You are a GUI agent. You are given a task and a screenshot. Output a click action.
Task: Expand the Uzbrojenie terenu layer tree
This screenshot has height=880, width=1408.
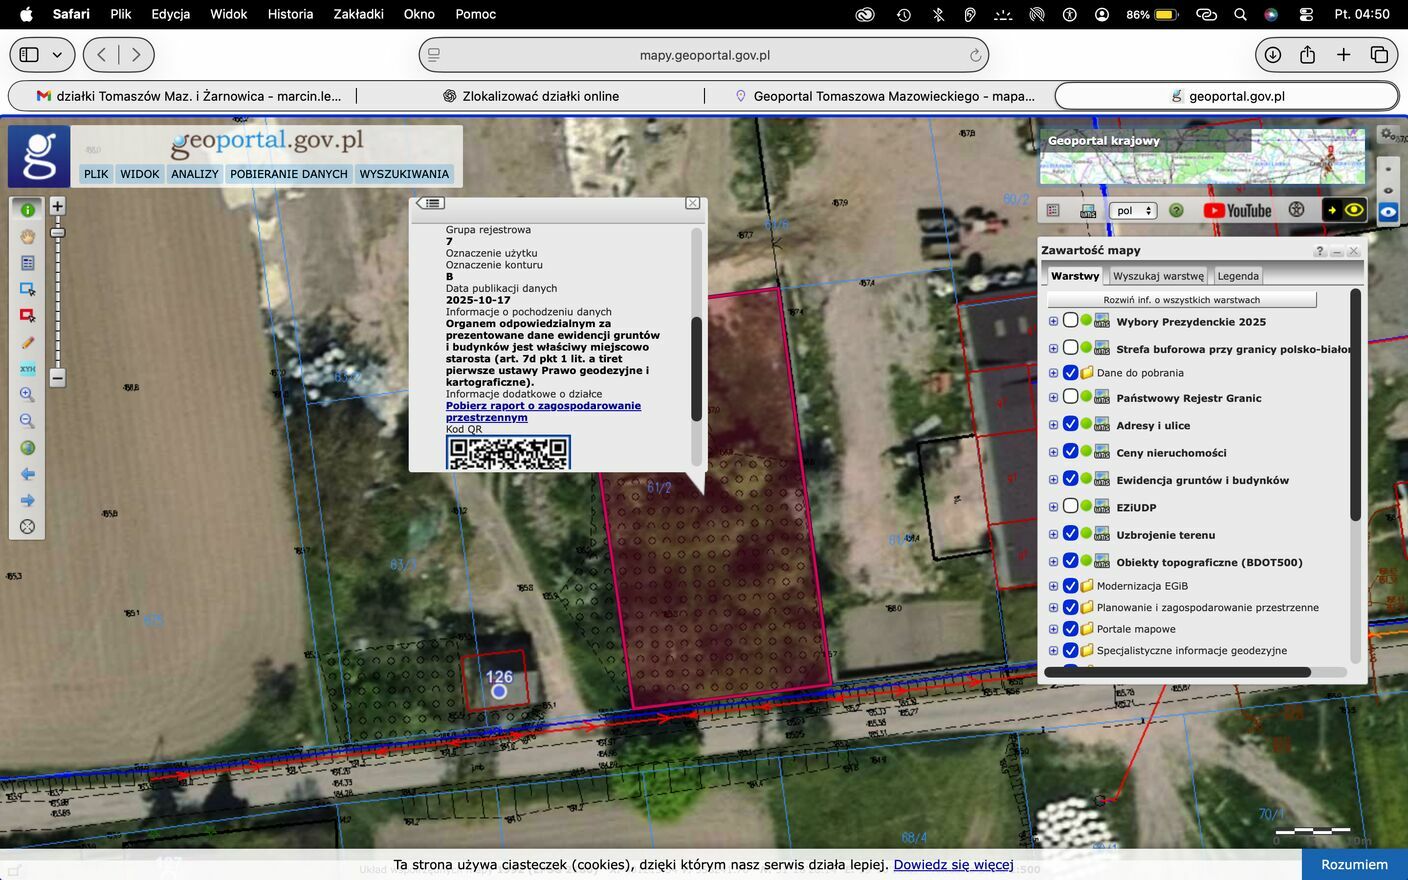[1053, 534]
